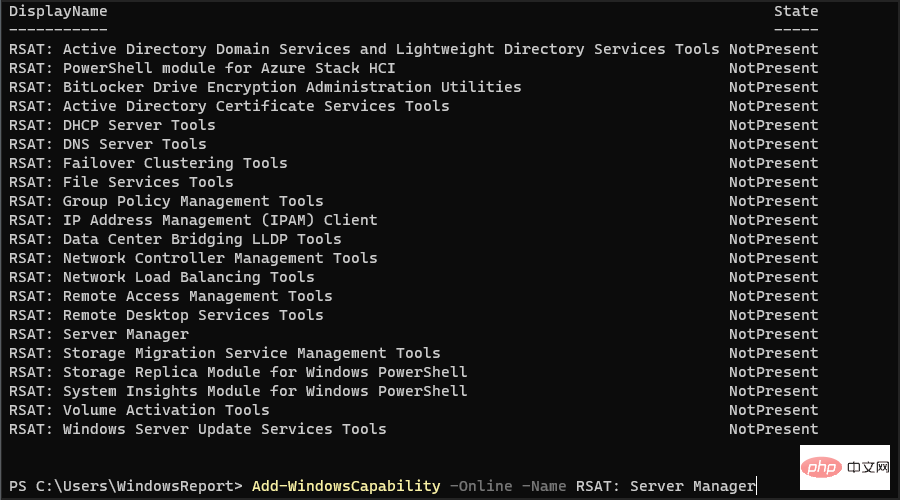Click the State column header
This screenshot has height=500, width=900.
coord(796,11)
